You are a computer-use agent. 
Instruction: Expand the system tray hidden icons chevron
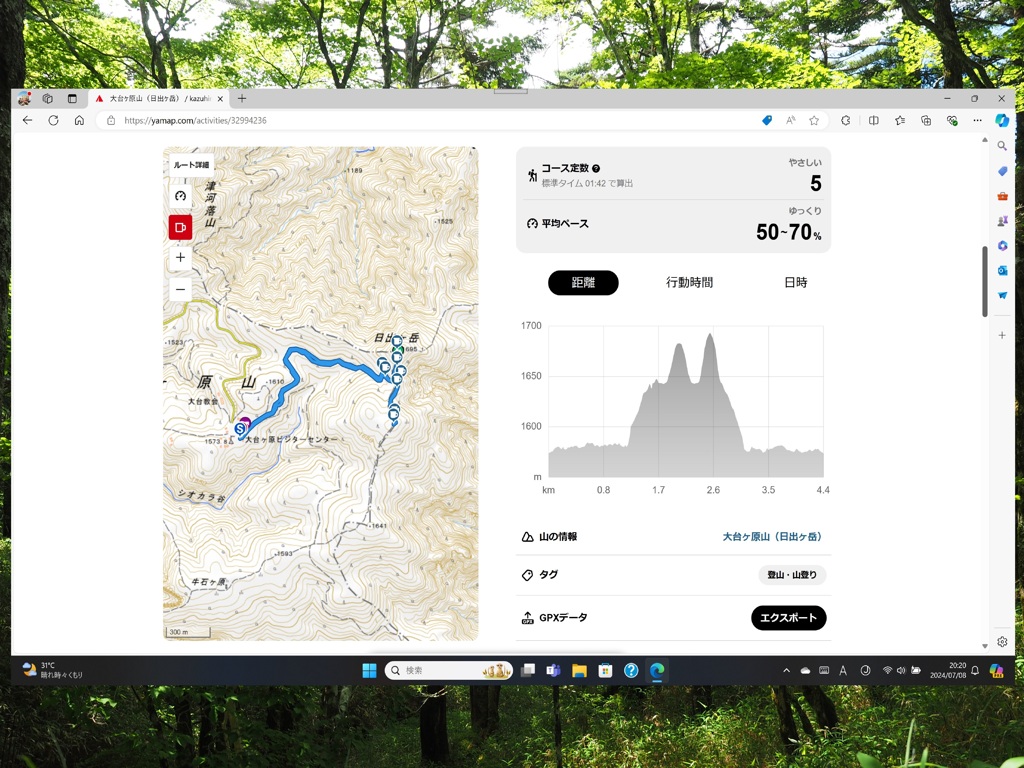(x=786, y=671)
